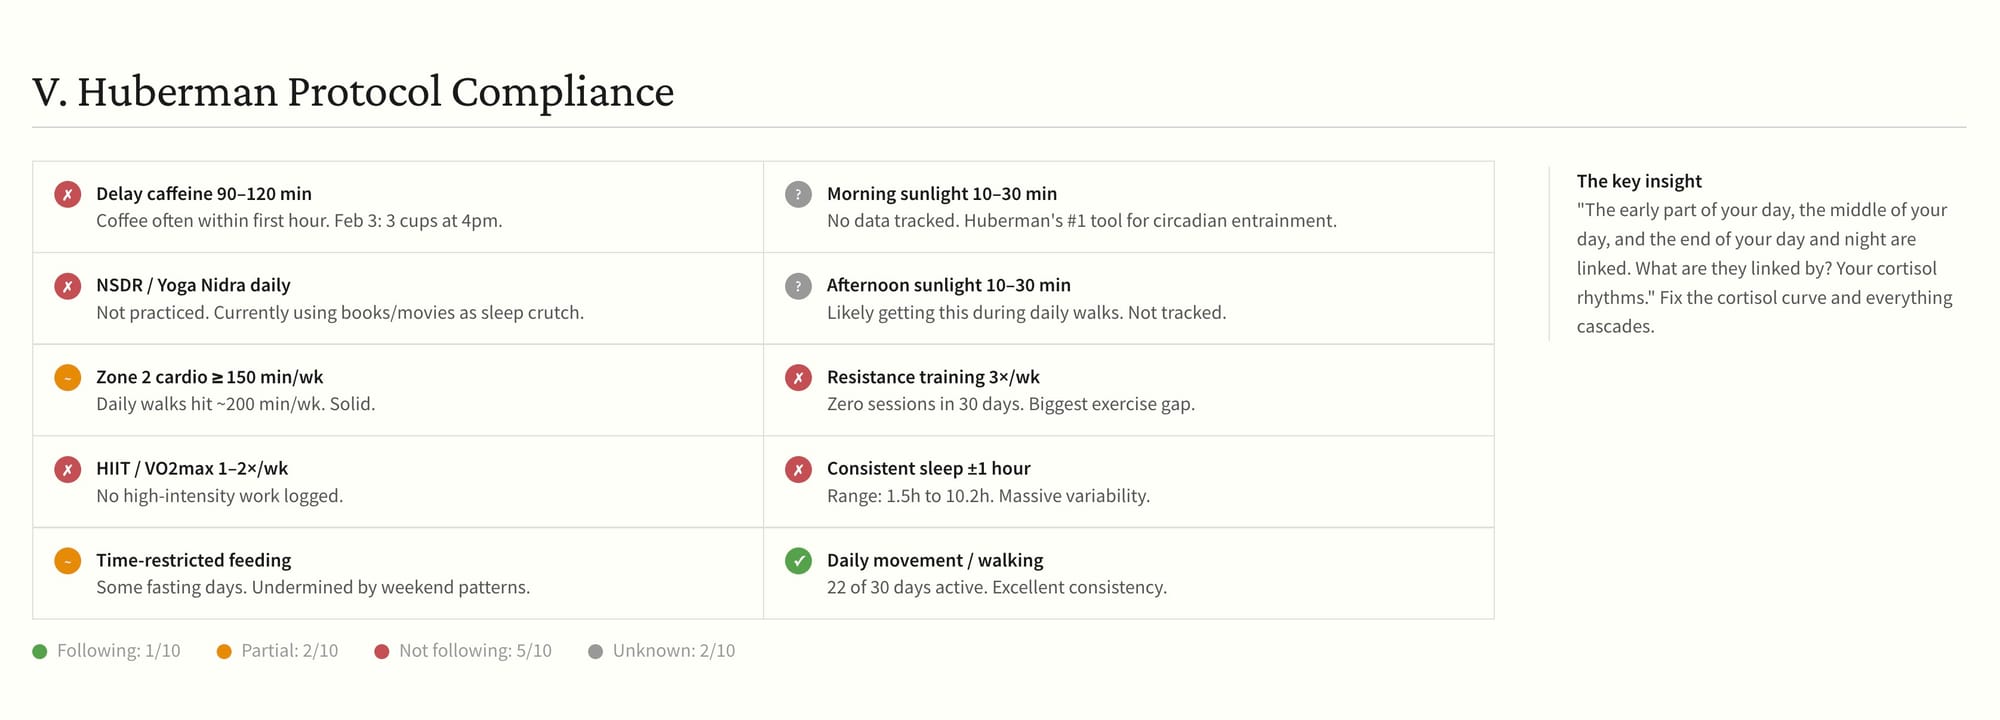Click the 'Daily movement / walking' title
Image resolution: width=2000 pixels, height=720 pixels.
[x=934, y=561]
